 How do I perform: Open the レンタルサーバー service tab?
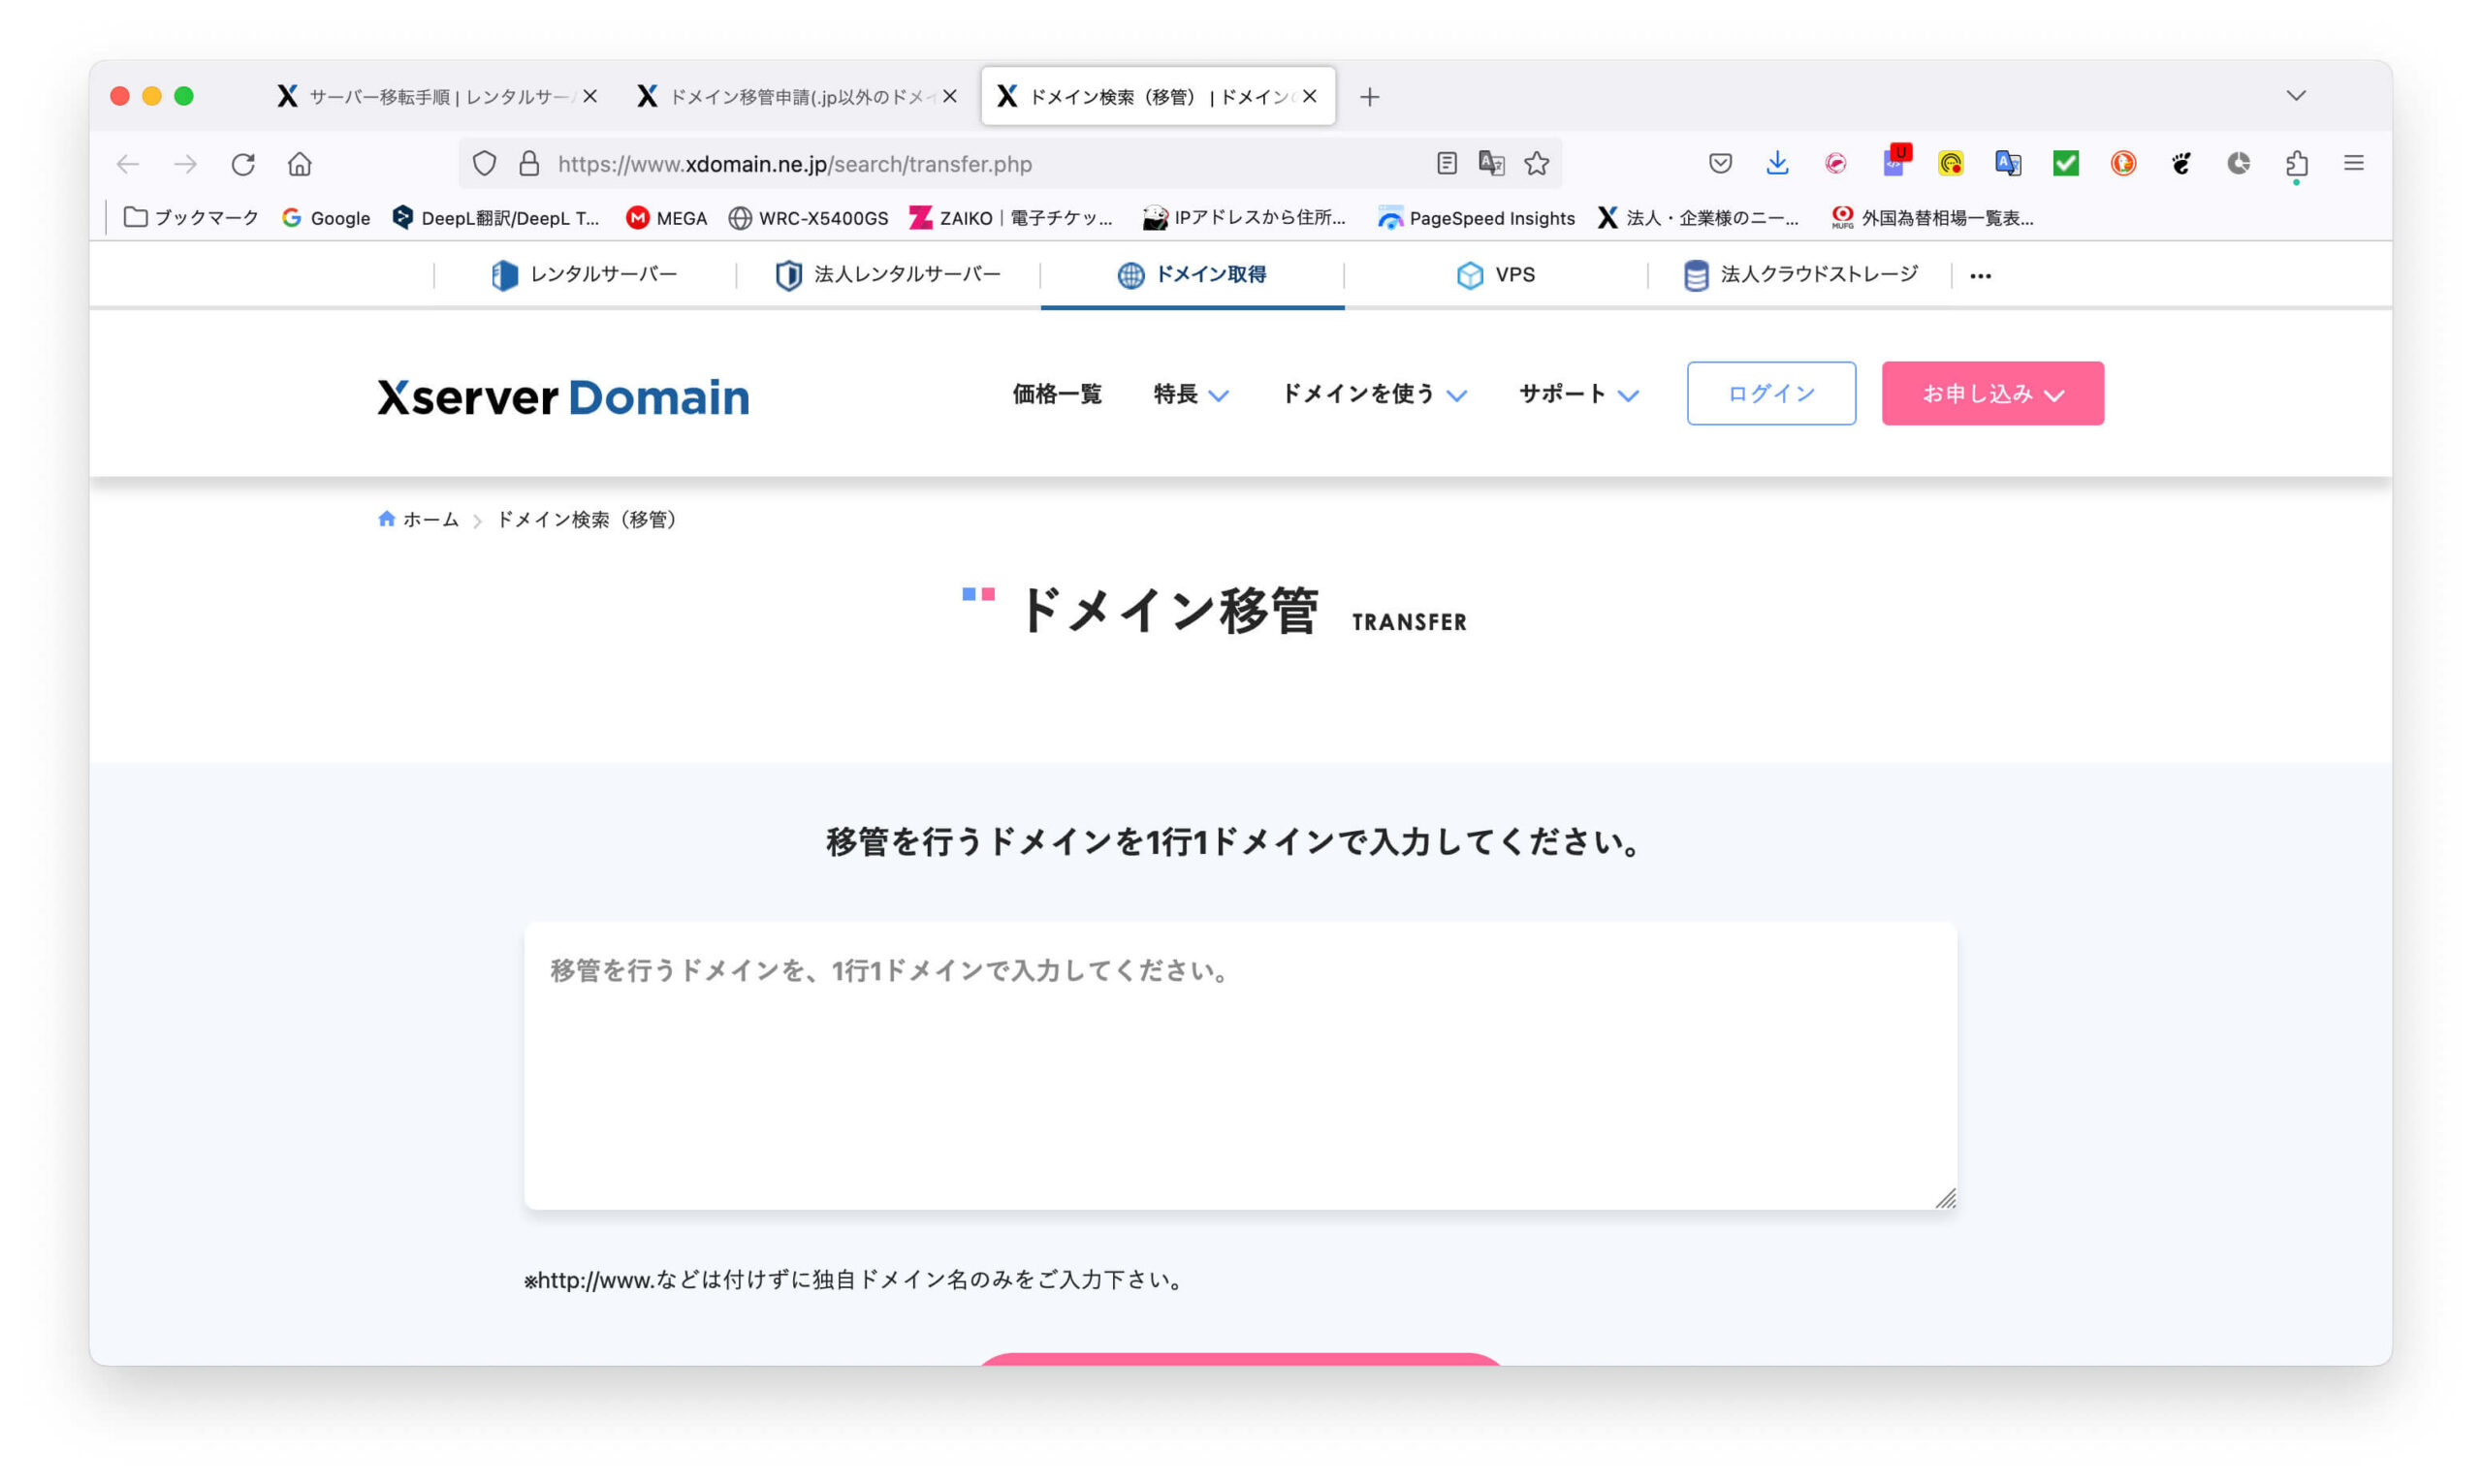click(x=584, y=275)
